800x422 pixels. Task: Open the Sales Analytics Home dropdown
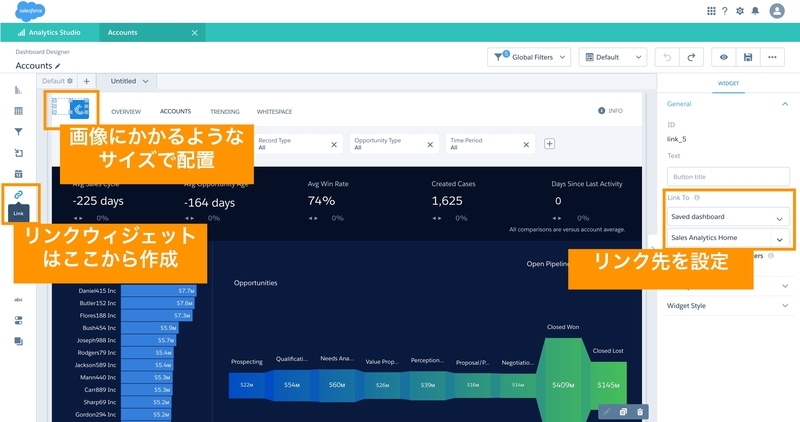coord(728,238)
